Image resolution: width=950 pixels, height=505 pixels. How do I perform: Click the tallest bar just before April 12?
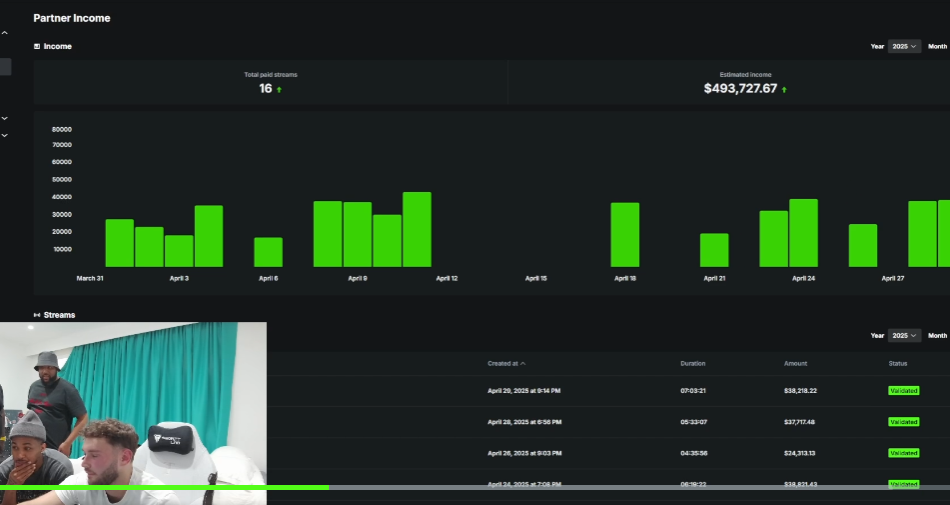(x=417, y=229)
